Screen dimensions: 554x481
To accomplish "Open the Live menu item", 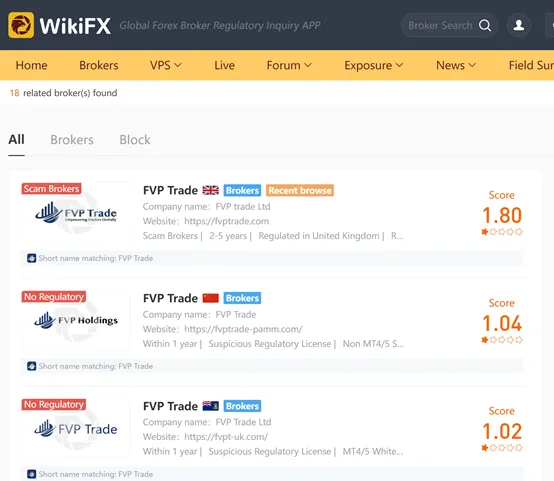I will click(x=224, y=65).
